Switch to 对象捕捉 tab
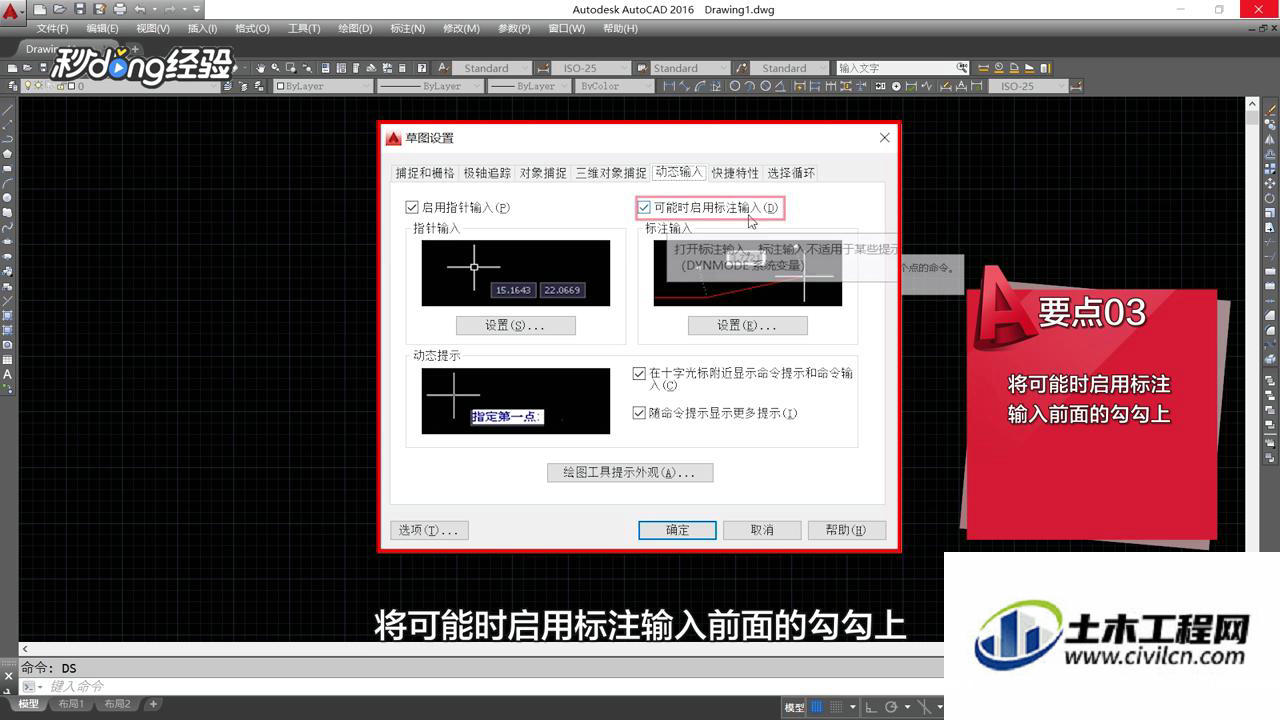The width and height of the screenshot is (1280, 720). (543, 173)
